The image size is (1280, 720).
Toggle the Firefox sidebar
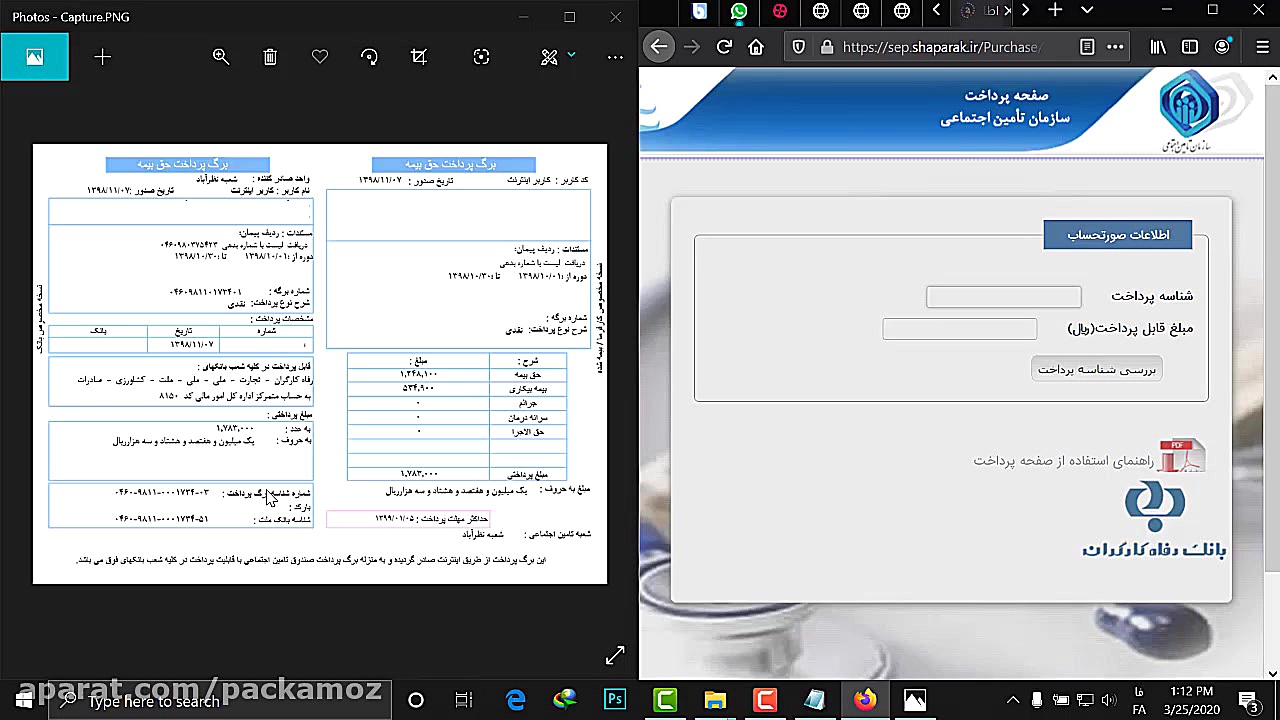[1190, 46]
